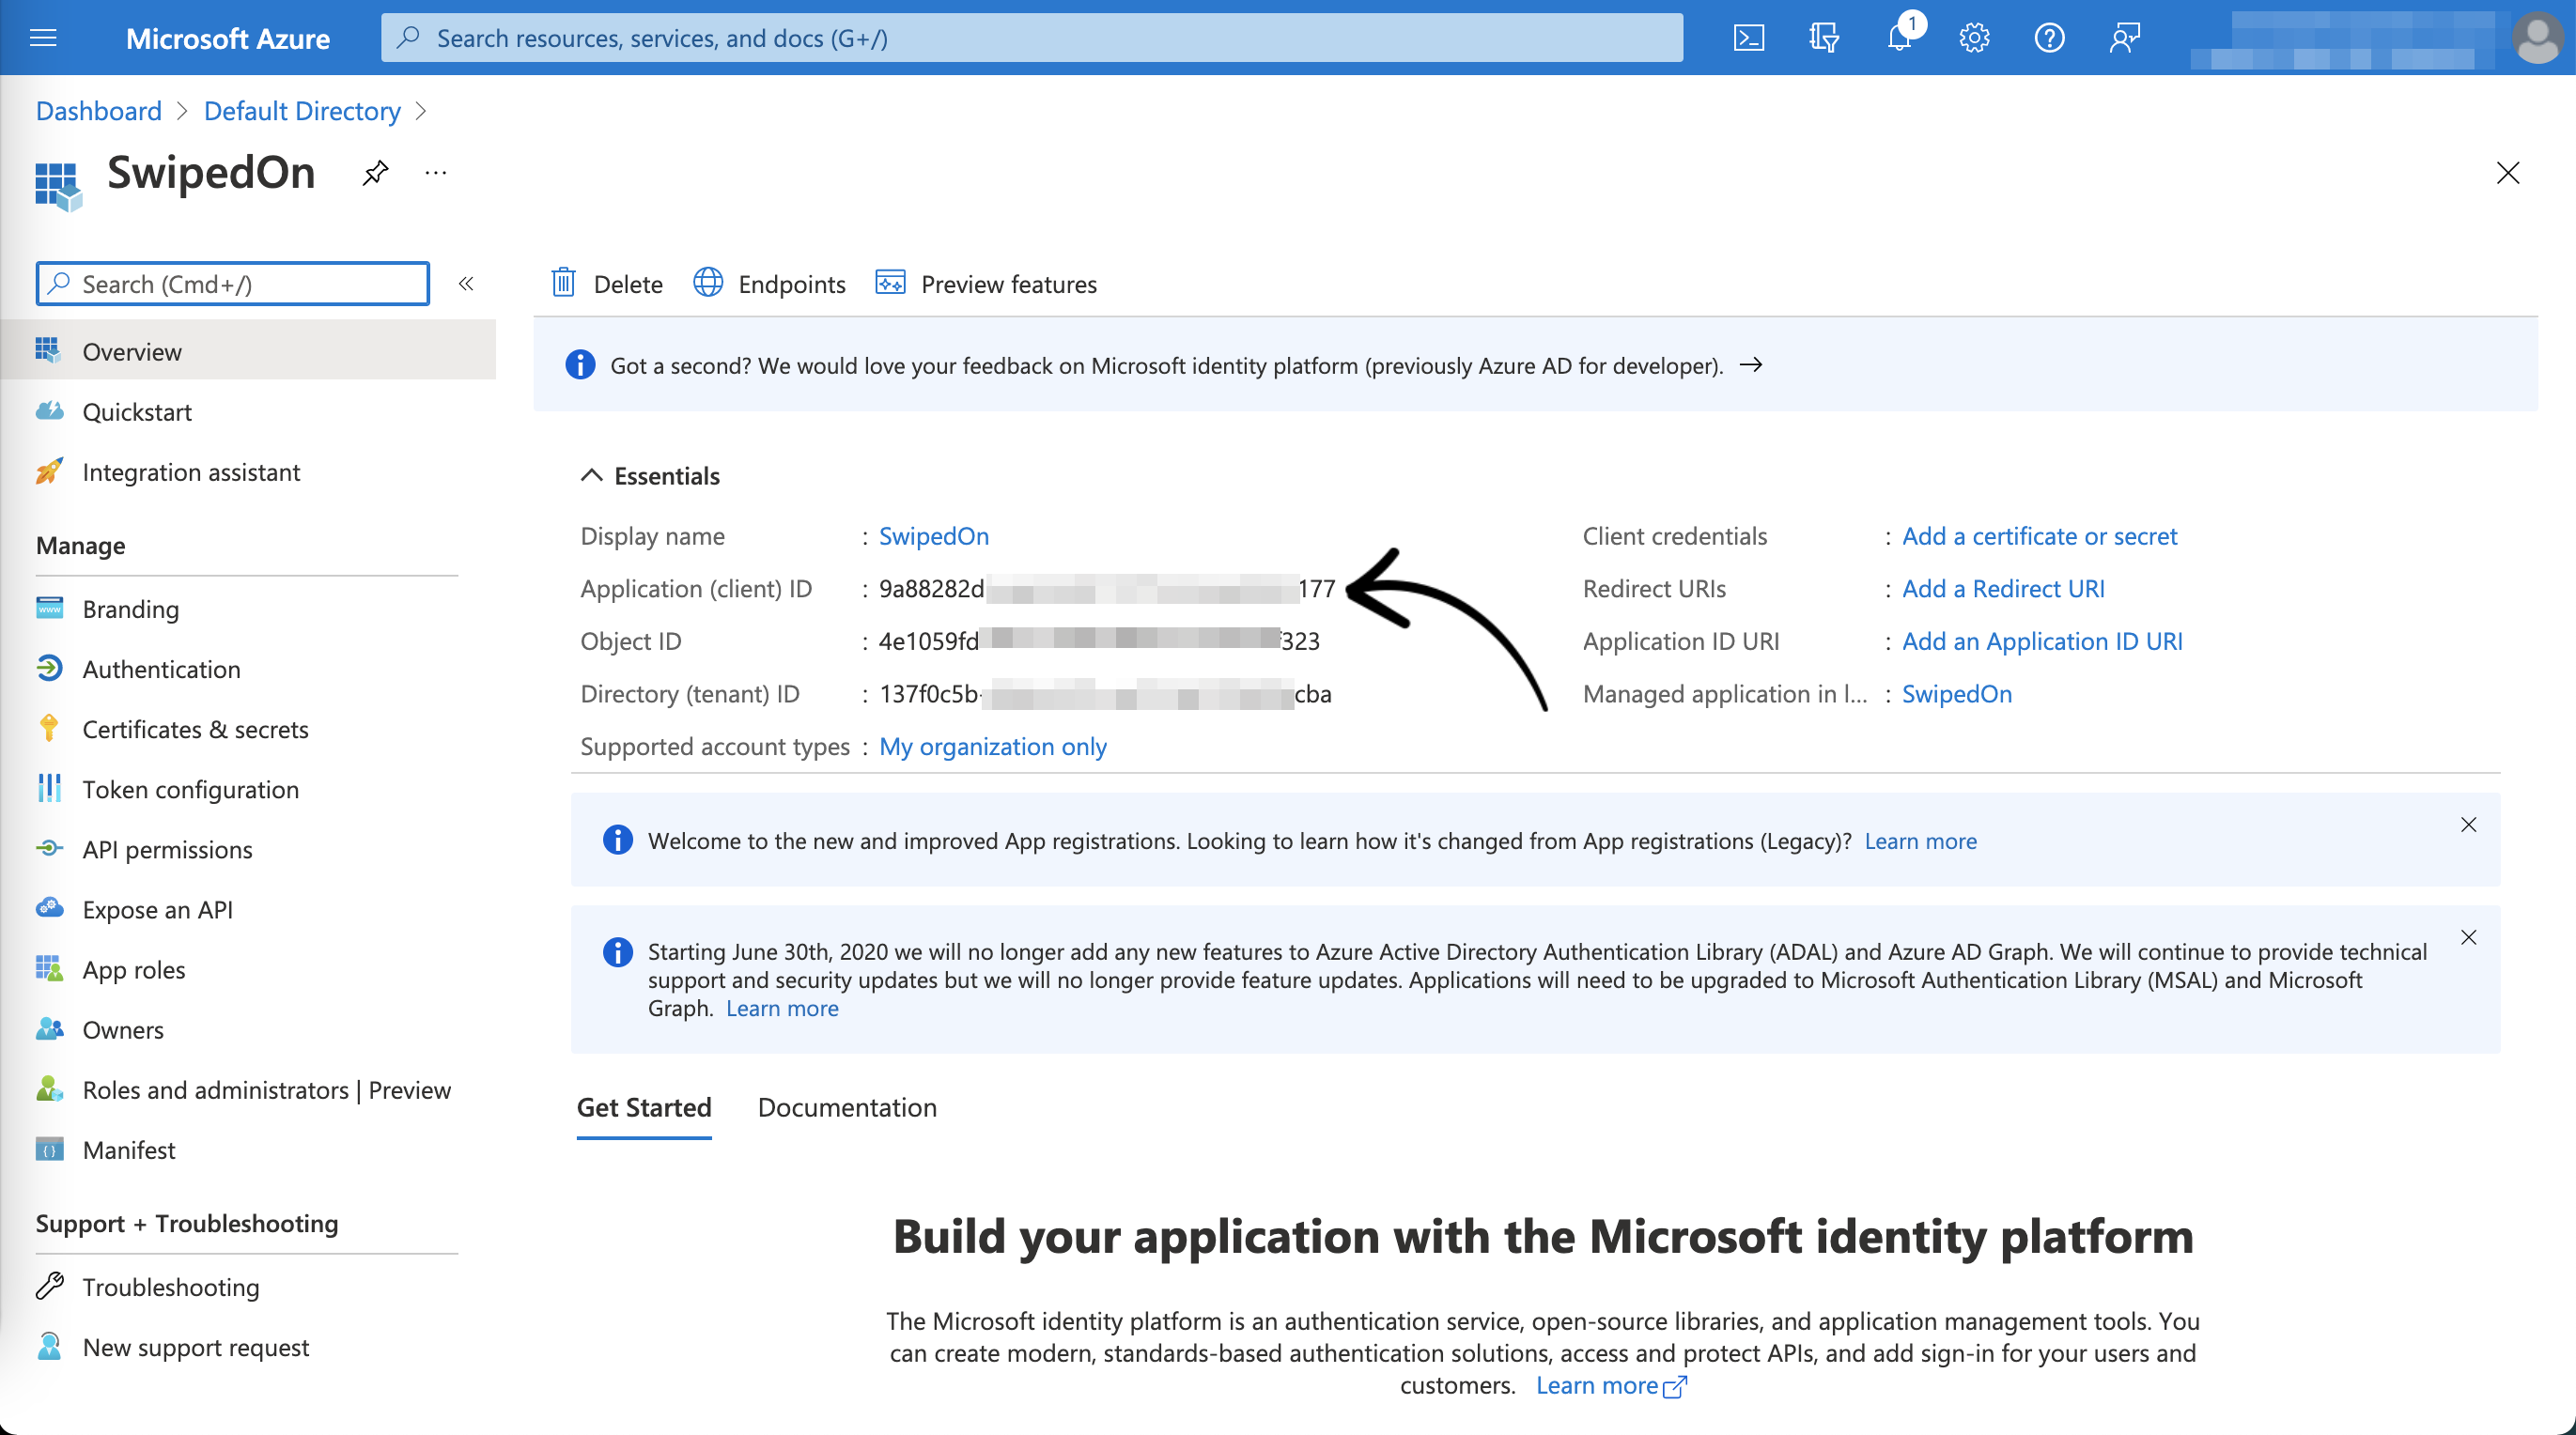Image resolution: width=2576 pixels, height=1435 pixels.
Task: Open the hamburger portal menu
Action: click(43, 38)
